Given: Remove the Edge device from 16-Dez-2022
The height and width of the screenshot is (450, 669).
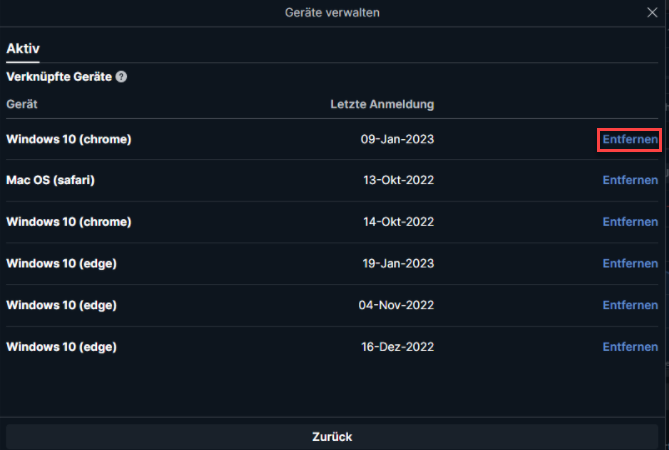Looking at the screenshot, I should point(630,347).
